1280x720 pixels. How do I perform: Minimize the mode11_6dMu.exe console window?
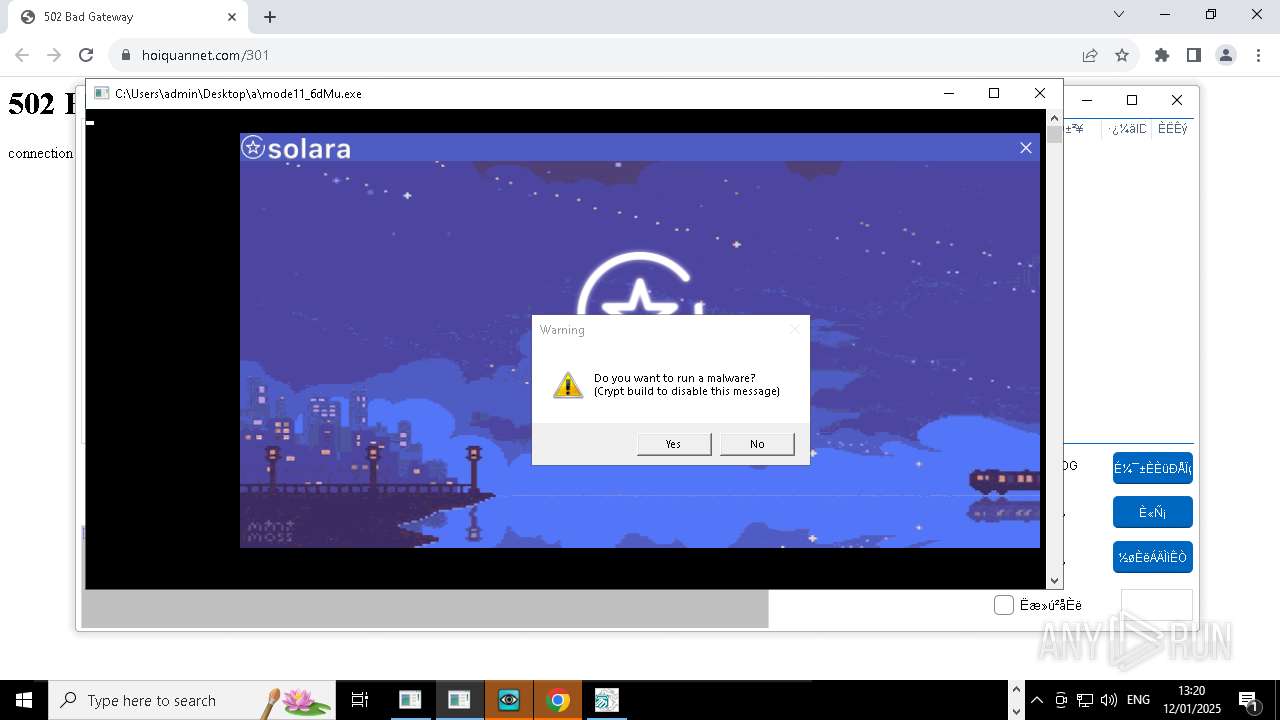tap(948, 93)
